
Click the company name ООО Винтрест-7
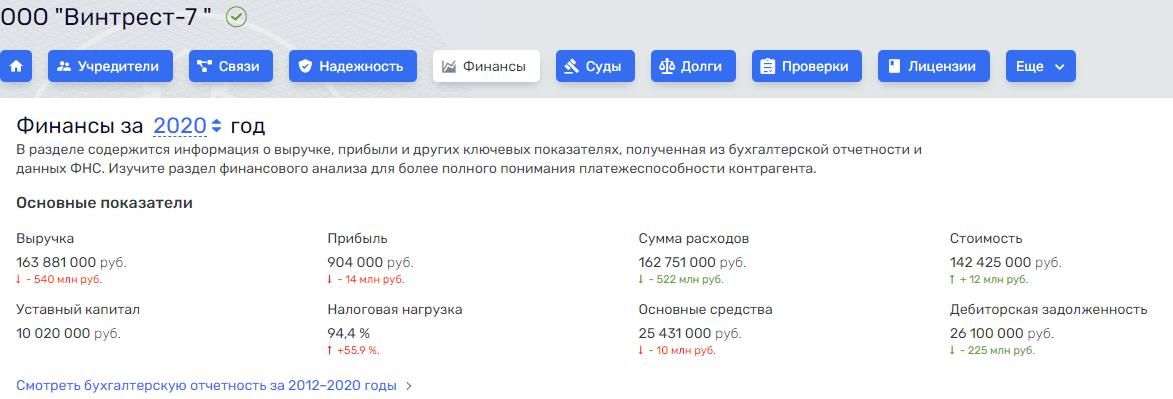[x=106, y=16]
